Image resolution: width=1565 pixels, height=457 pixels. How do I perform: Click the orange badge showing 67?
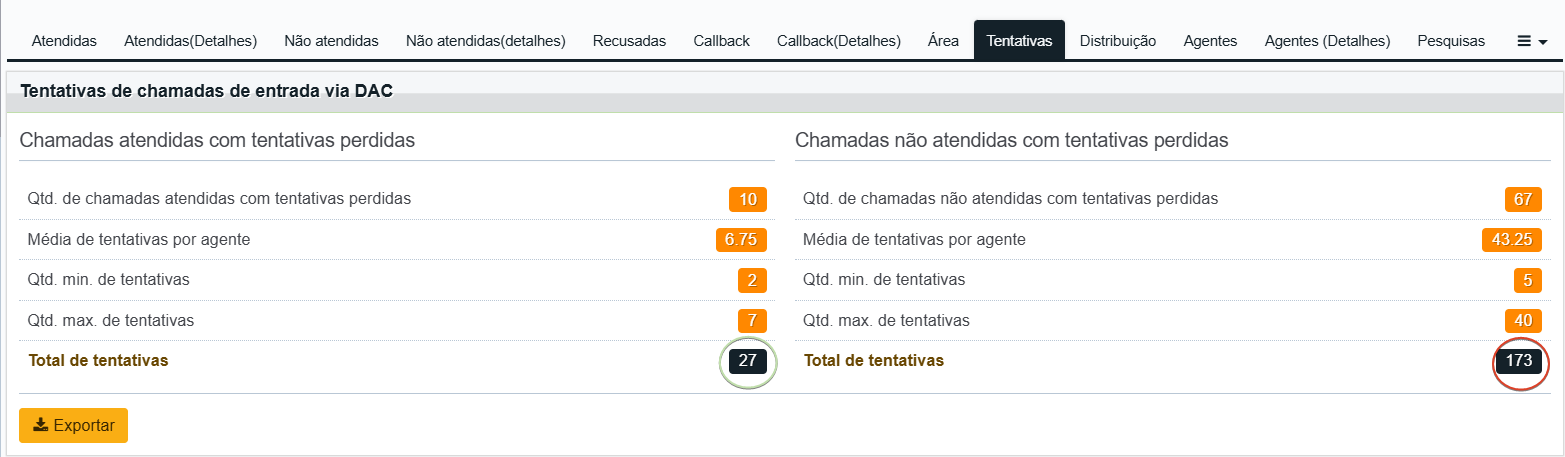pos(1523,199)
